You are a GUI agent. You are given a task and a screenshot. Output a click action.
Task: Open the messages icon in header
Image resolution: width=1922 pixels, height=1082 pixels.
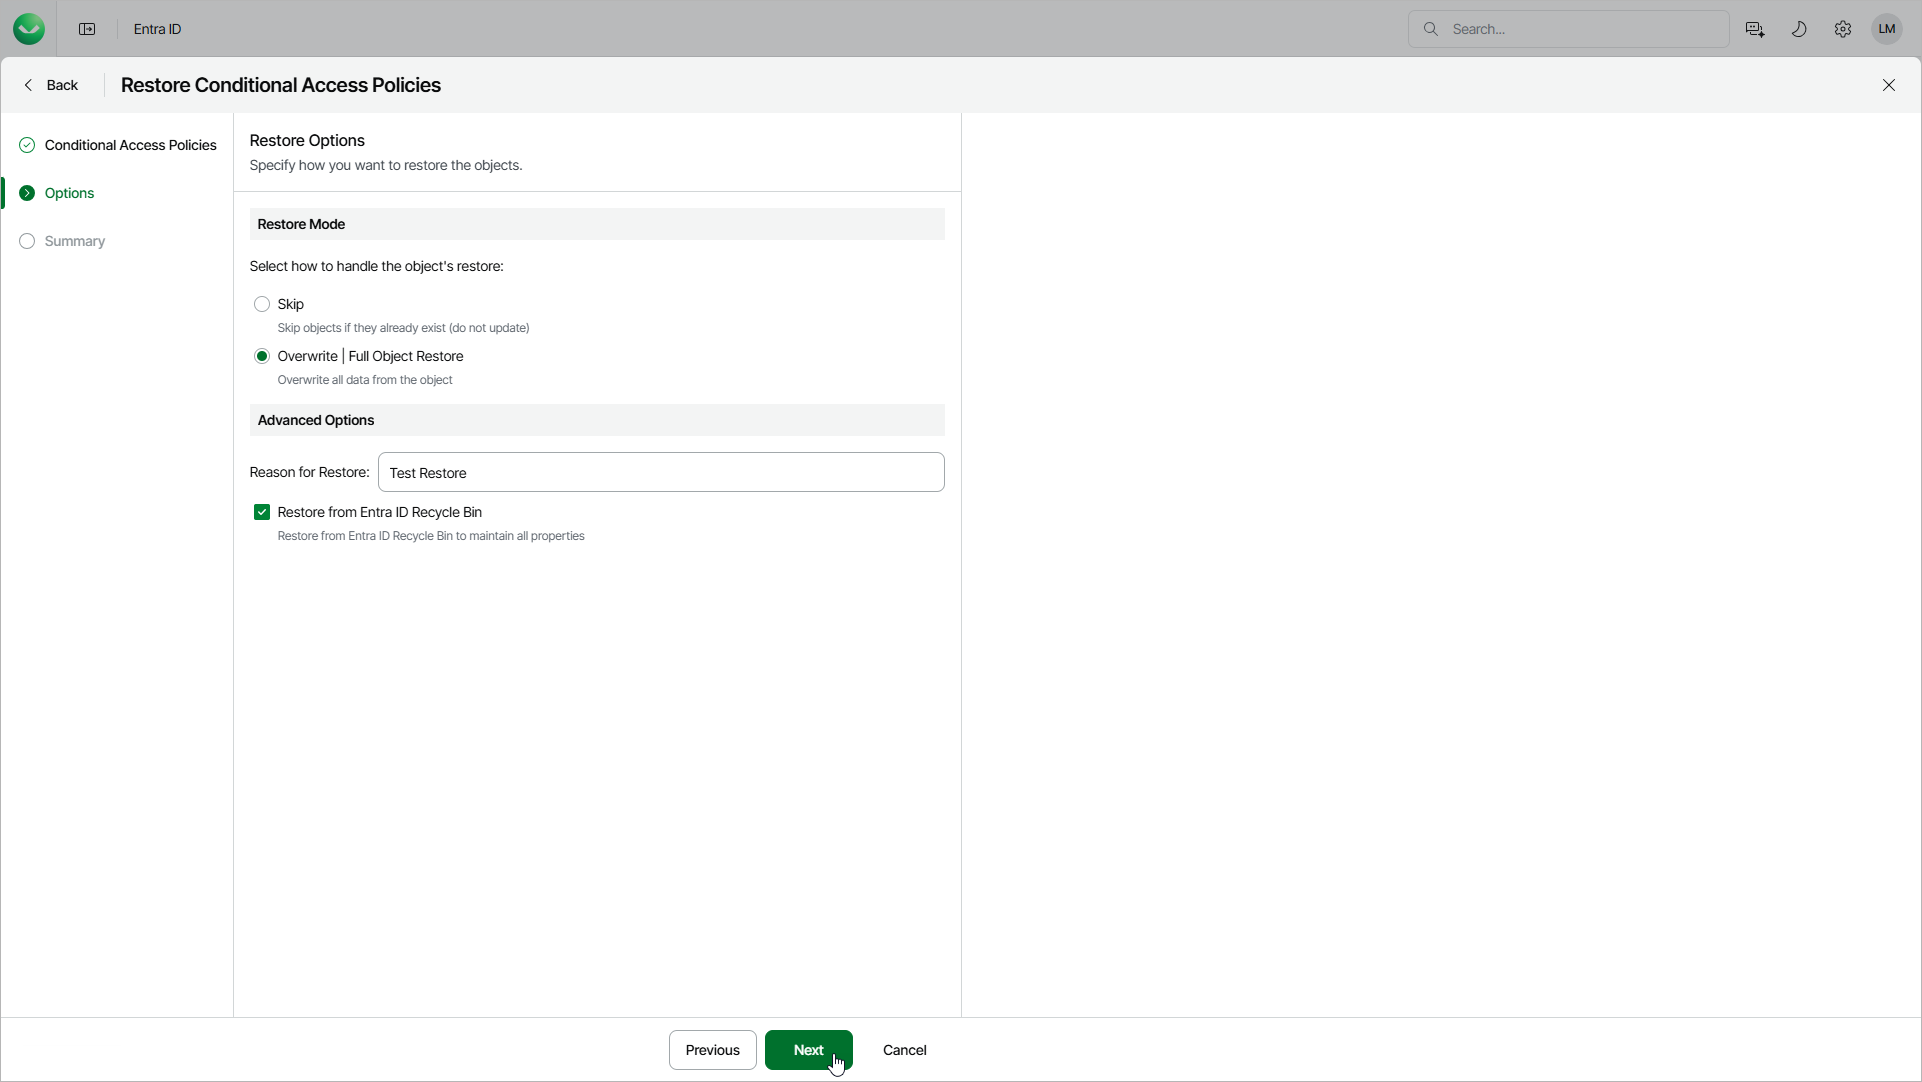(x=1754, y=29)
